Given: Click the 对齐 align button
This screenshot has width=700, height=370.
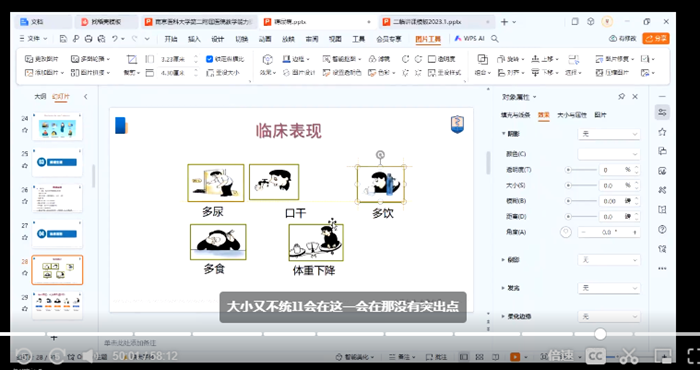Looking at the screenshot, I should (x=510, y=73).
